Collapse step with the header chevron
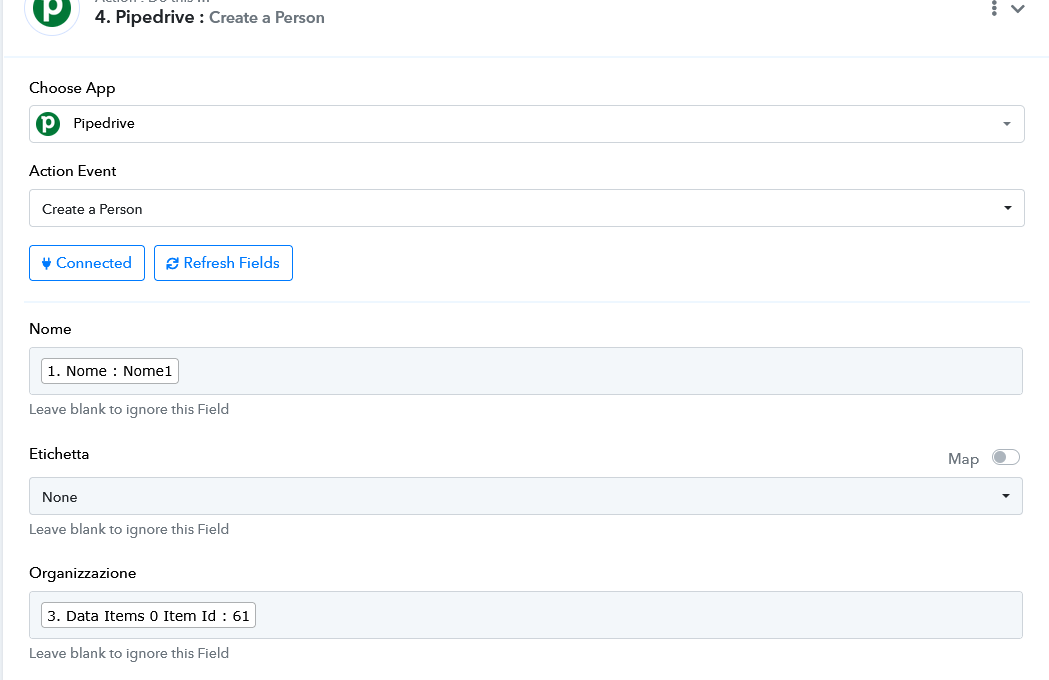This screenshot has height=680, width=1049. click(x=1018, y=9)
